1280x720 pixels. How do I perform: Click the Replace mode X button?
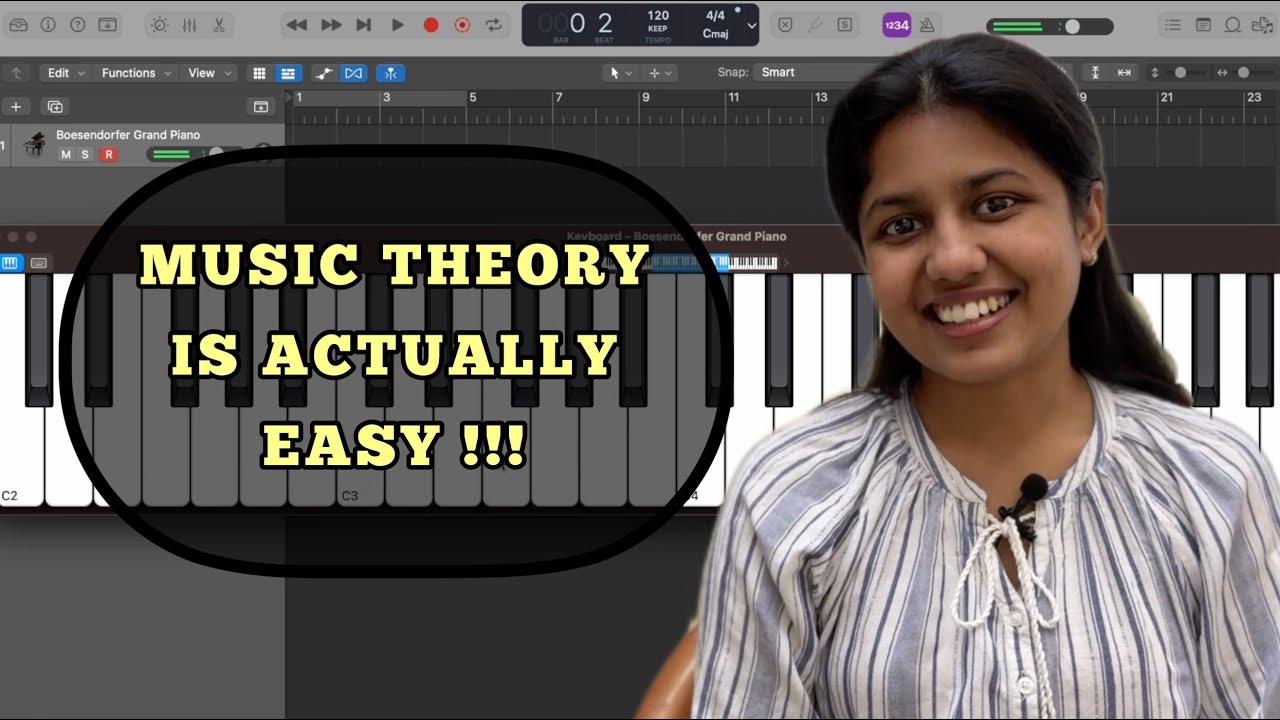point(785,25)
